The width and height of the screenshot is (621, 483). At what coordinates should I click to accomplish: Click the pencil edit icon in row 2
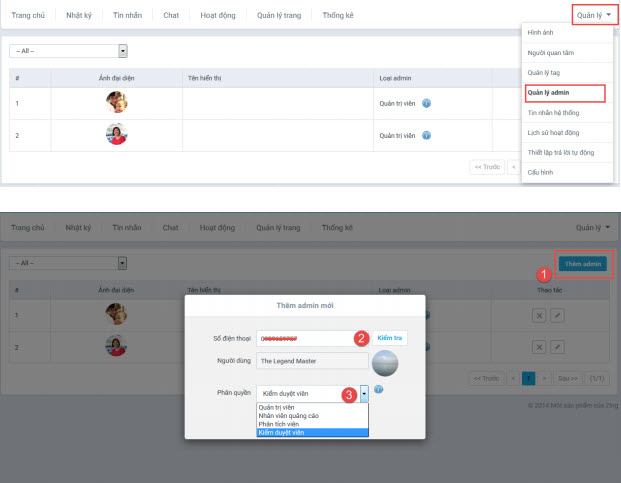(x=557, y=348)
